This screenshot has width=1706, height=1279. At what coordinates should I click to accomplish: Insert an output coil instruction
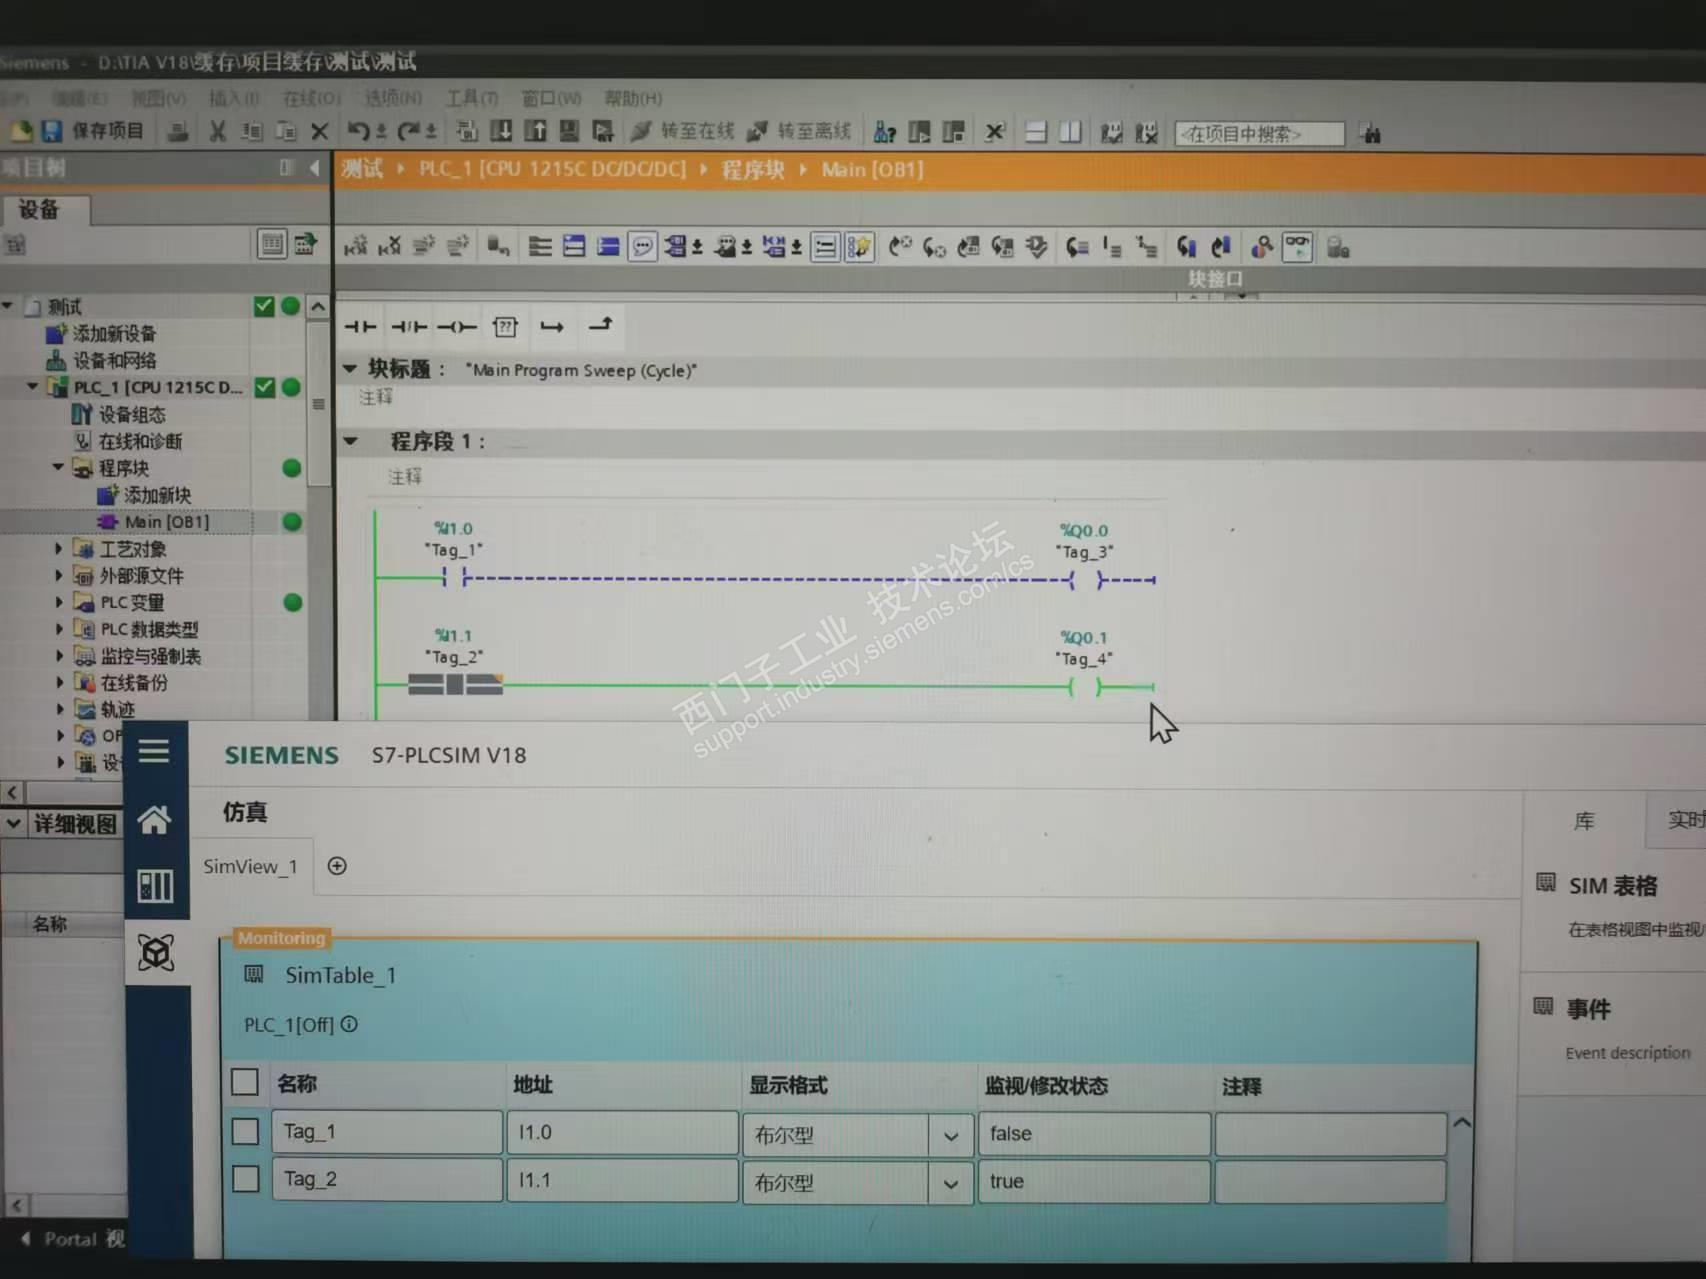coord(456,326)
